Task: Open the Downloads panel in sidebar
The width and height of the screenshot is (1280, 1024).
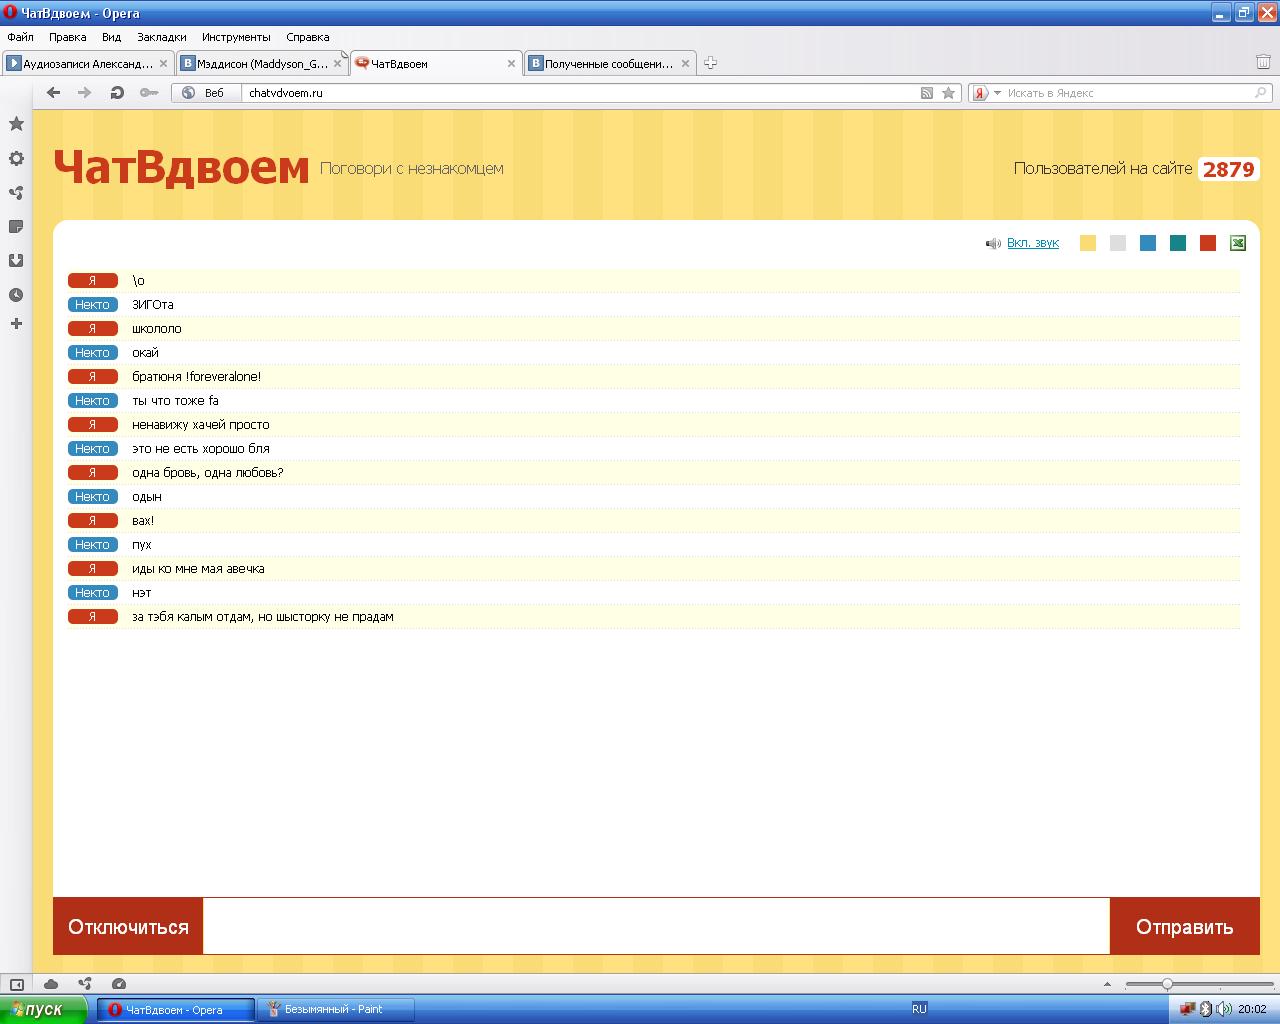Action: [x=16, y=260]
